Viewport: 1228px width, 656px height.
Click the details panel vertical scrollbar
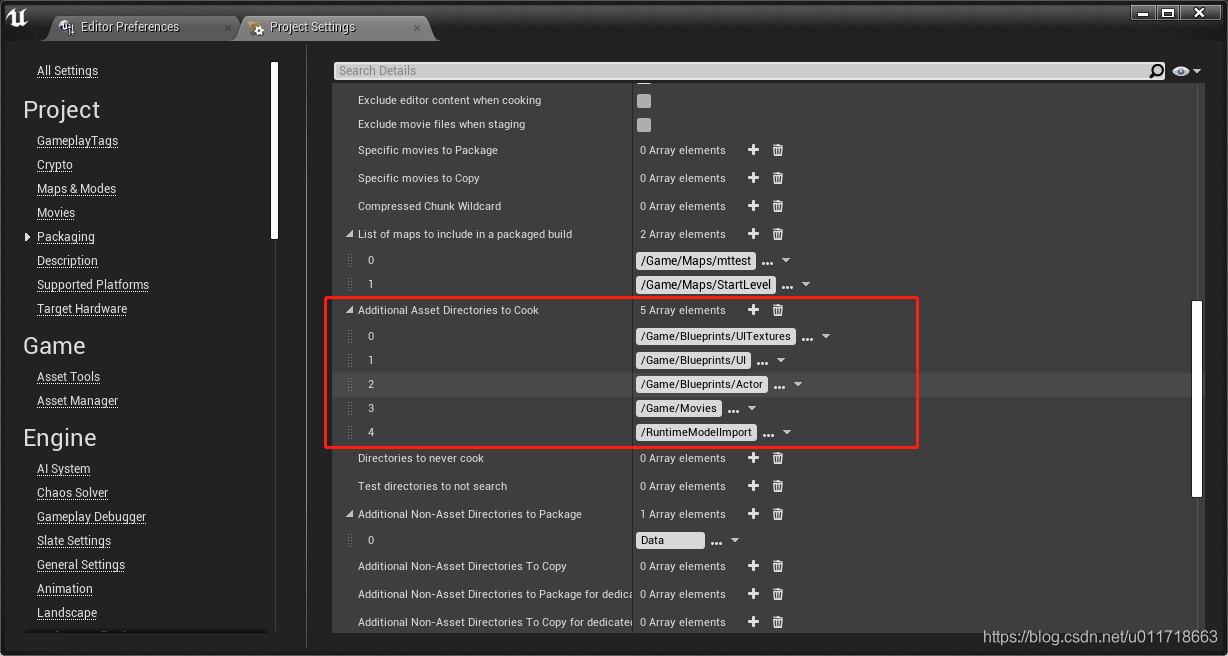tap(1197, 398)
